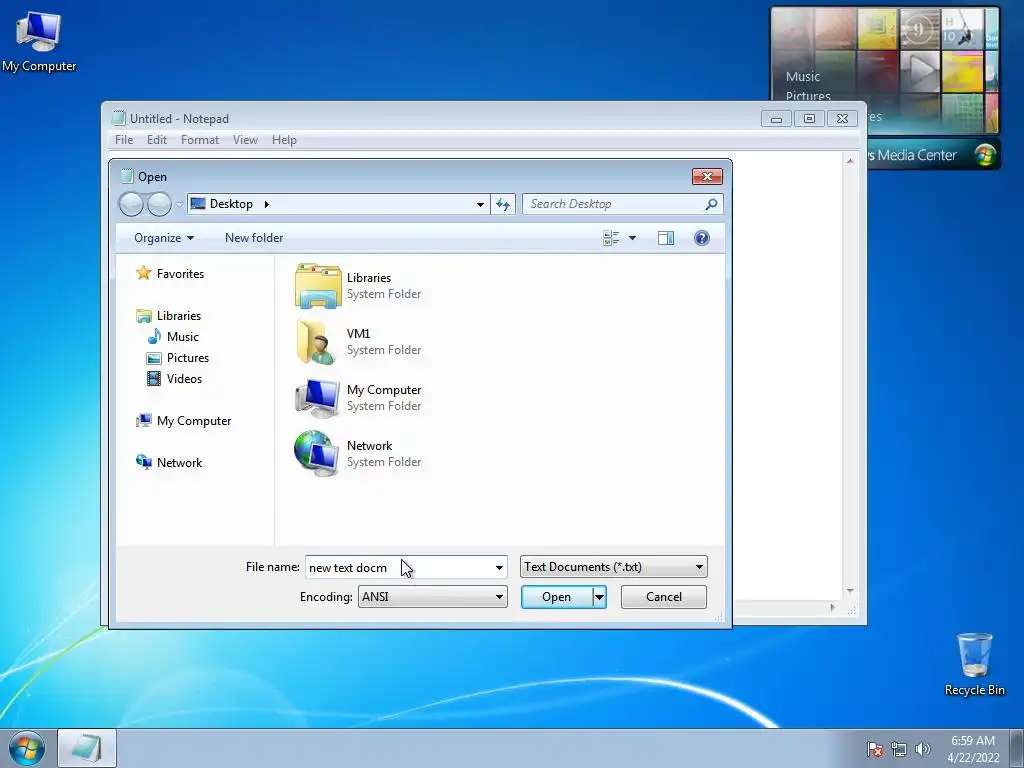Click the Videos film icon in sidebar
This screenshot has width=1024, height=768.
click(x=154, y=379)
